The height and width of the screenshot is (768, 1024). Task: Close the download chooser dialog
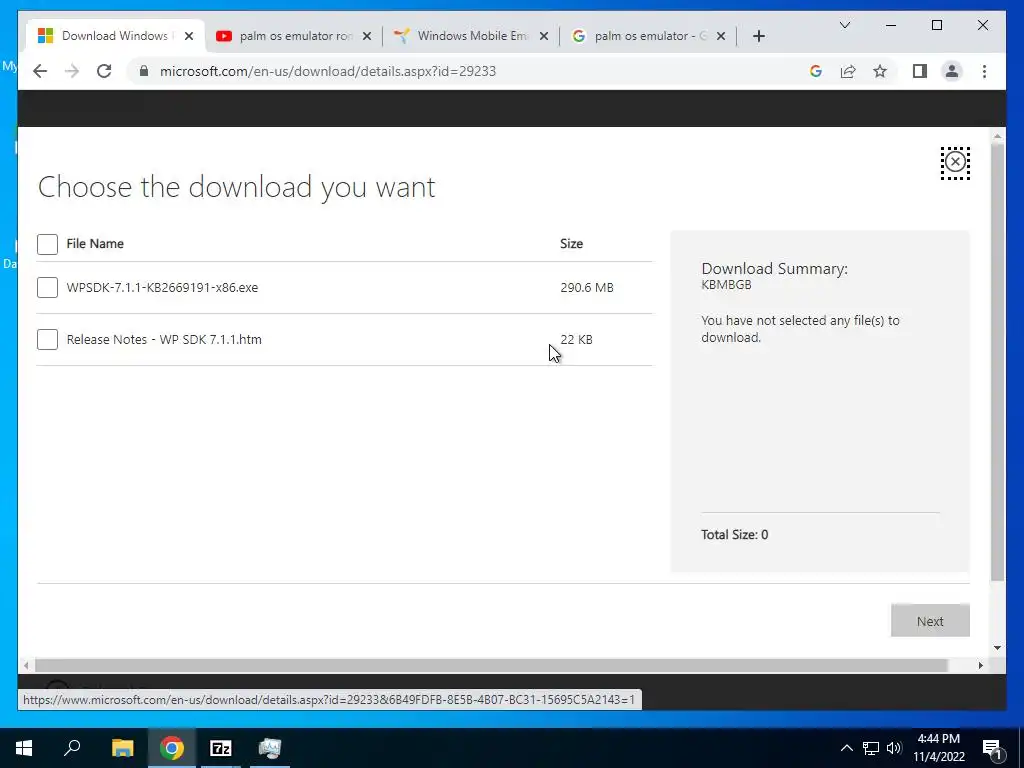click(x=955, y=162)
